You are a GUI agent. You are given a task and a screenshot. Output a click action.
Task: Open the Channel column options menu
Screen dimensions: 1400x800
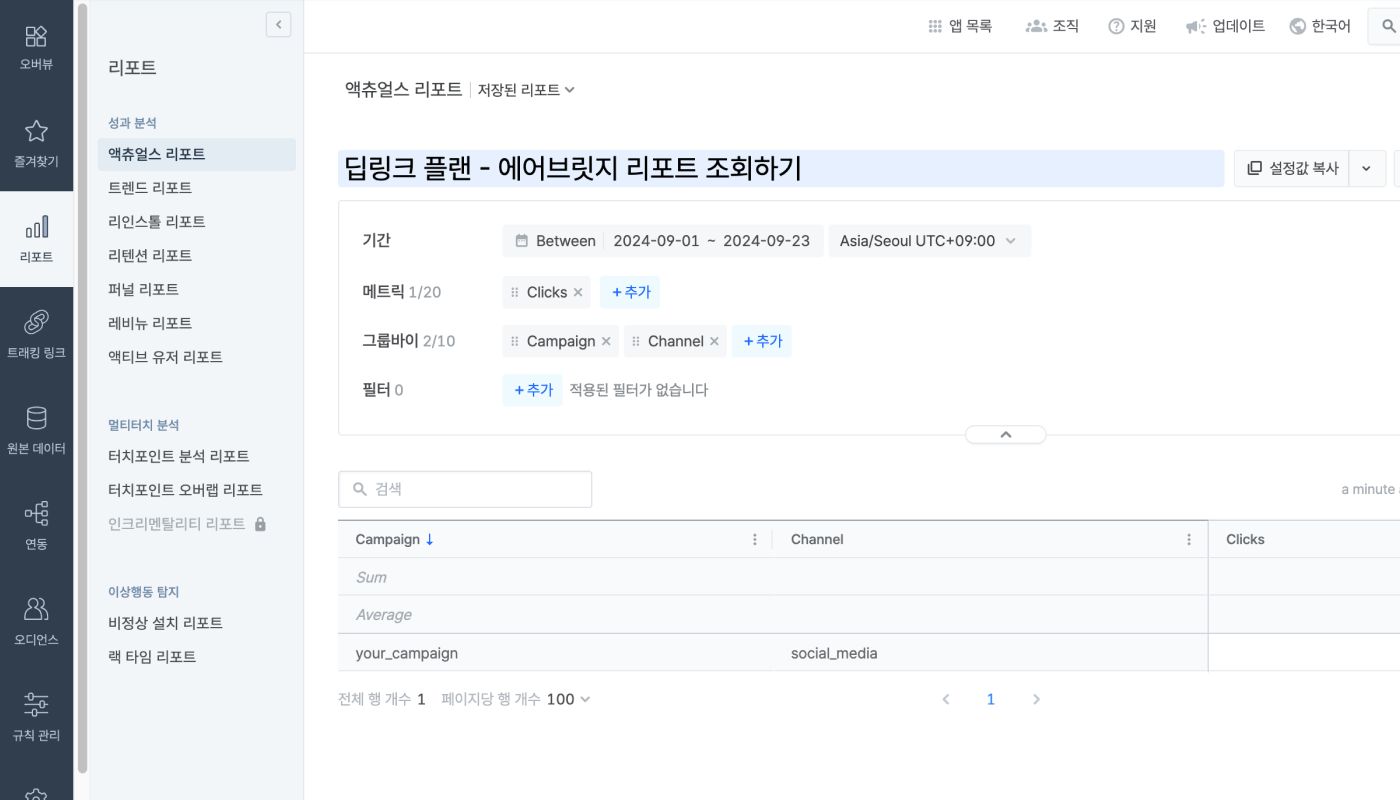coord(1189,539)
